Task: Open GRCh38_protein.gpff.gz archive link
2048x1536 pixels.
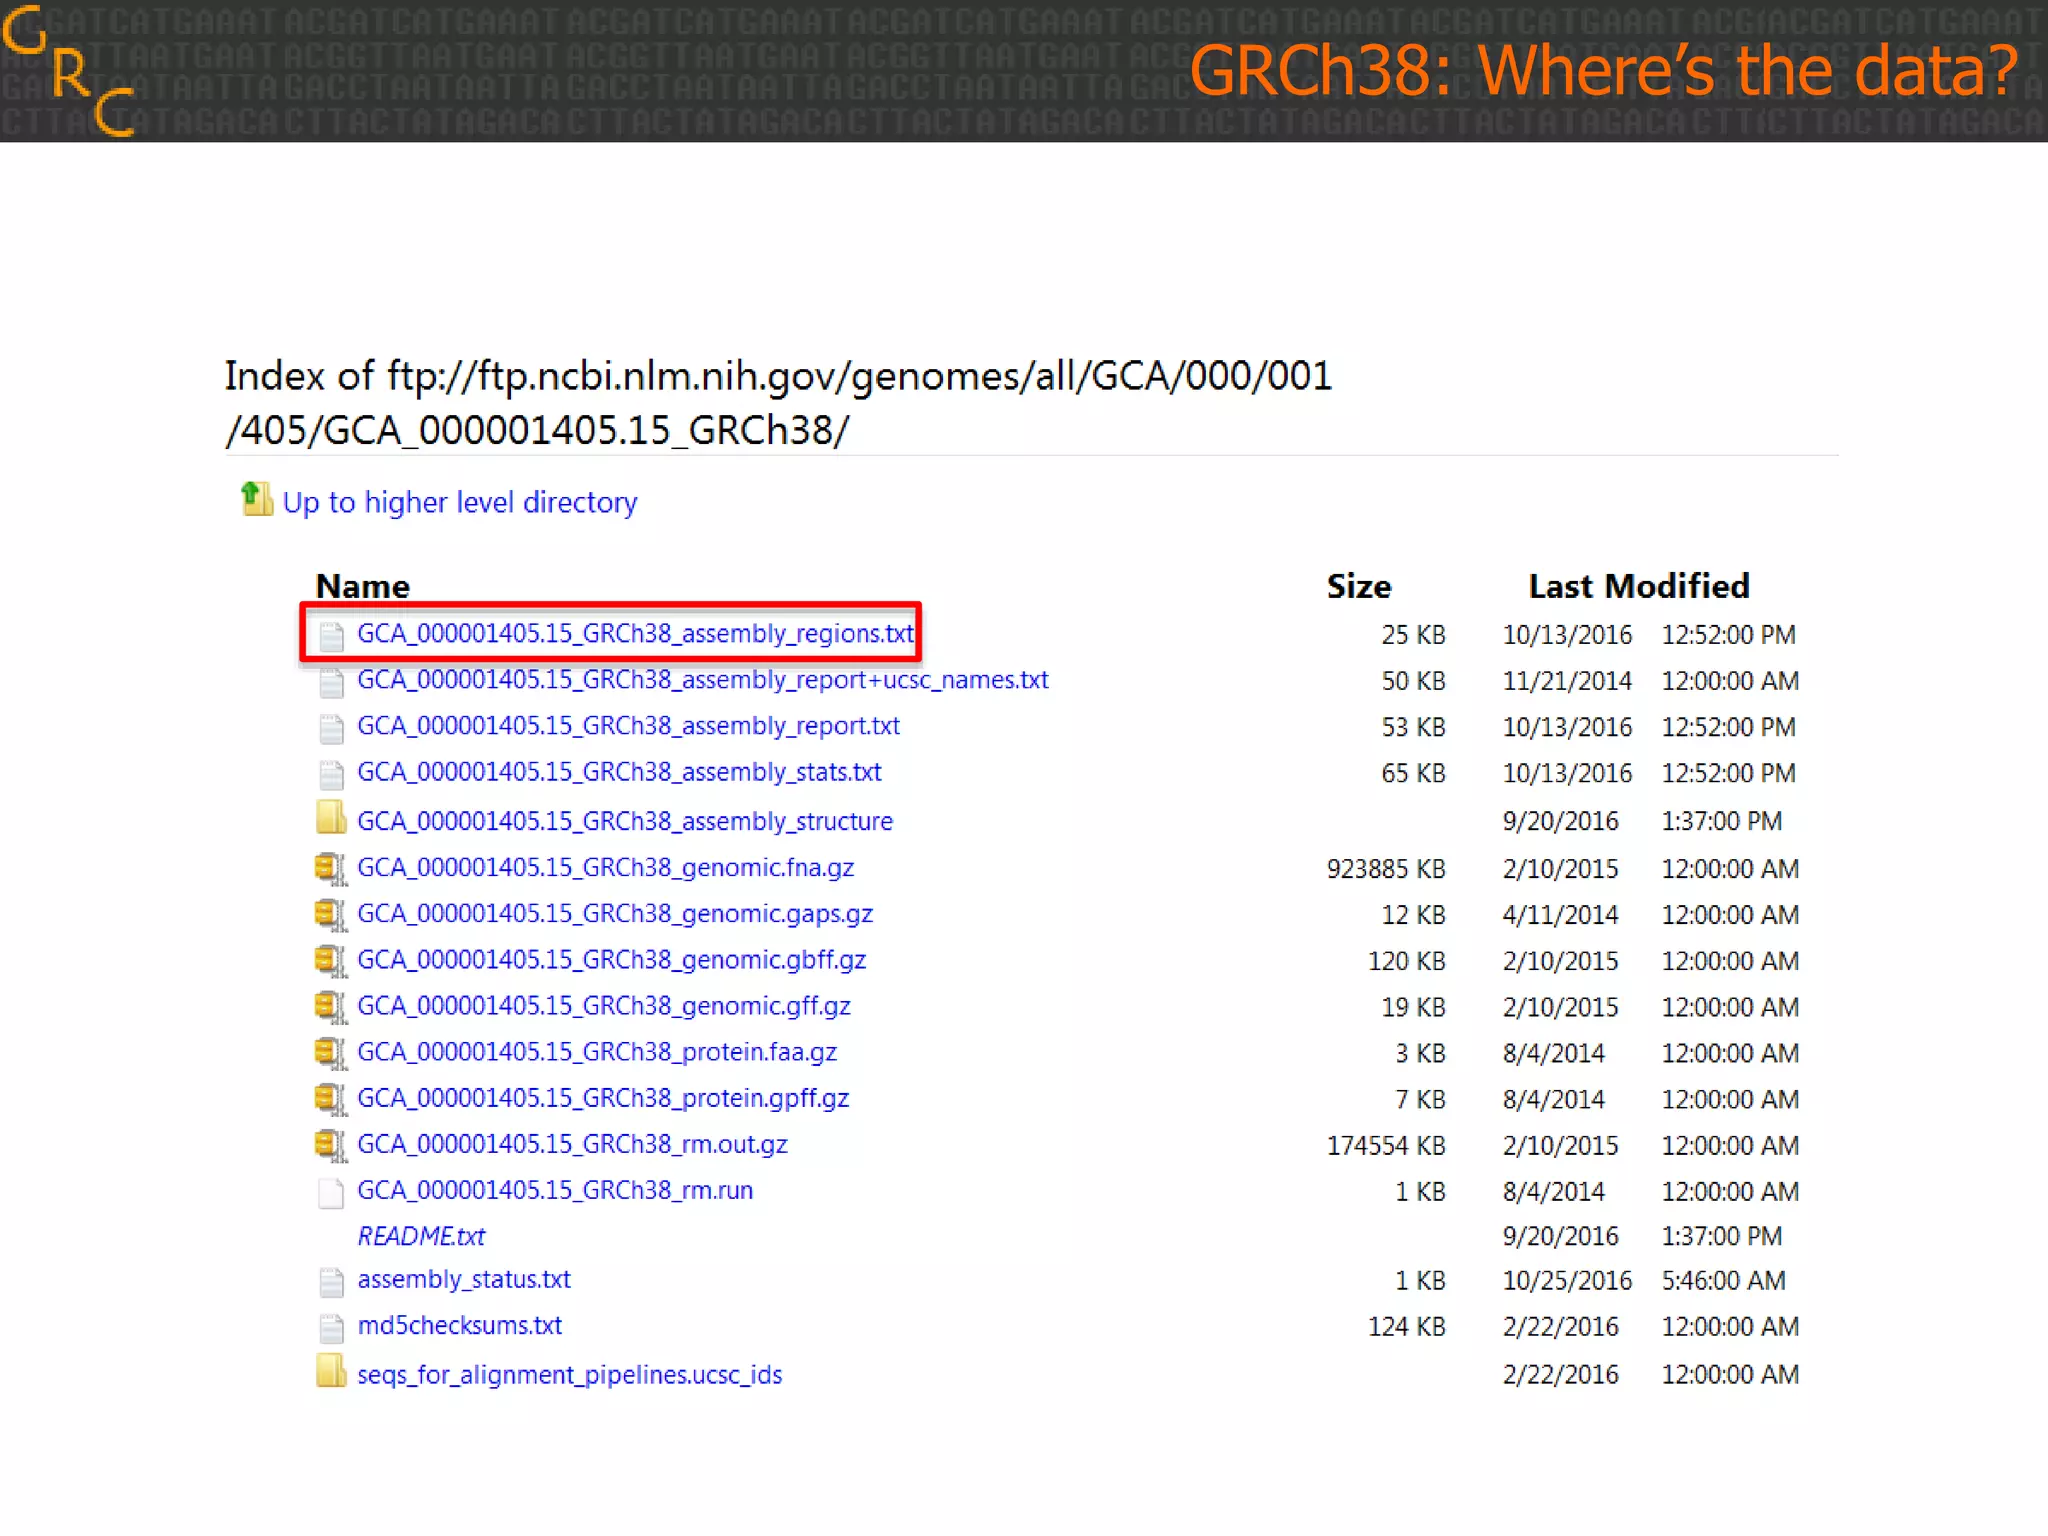Action: click(603, 1098)
